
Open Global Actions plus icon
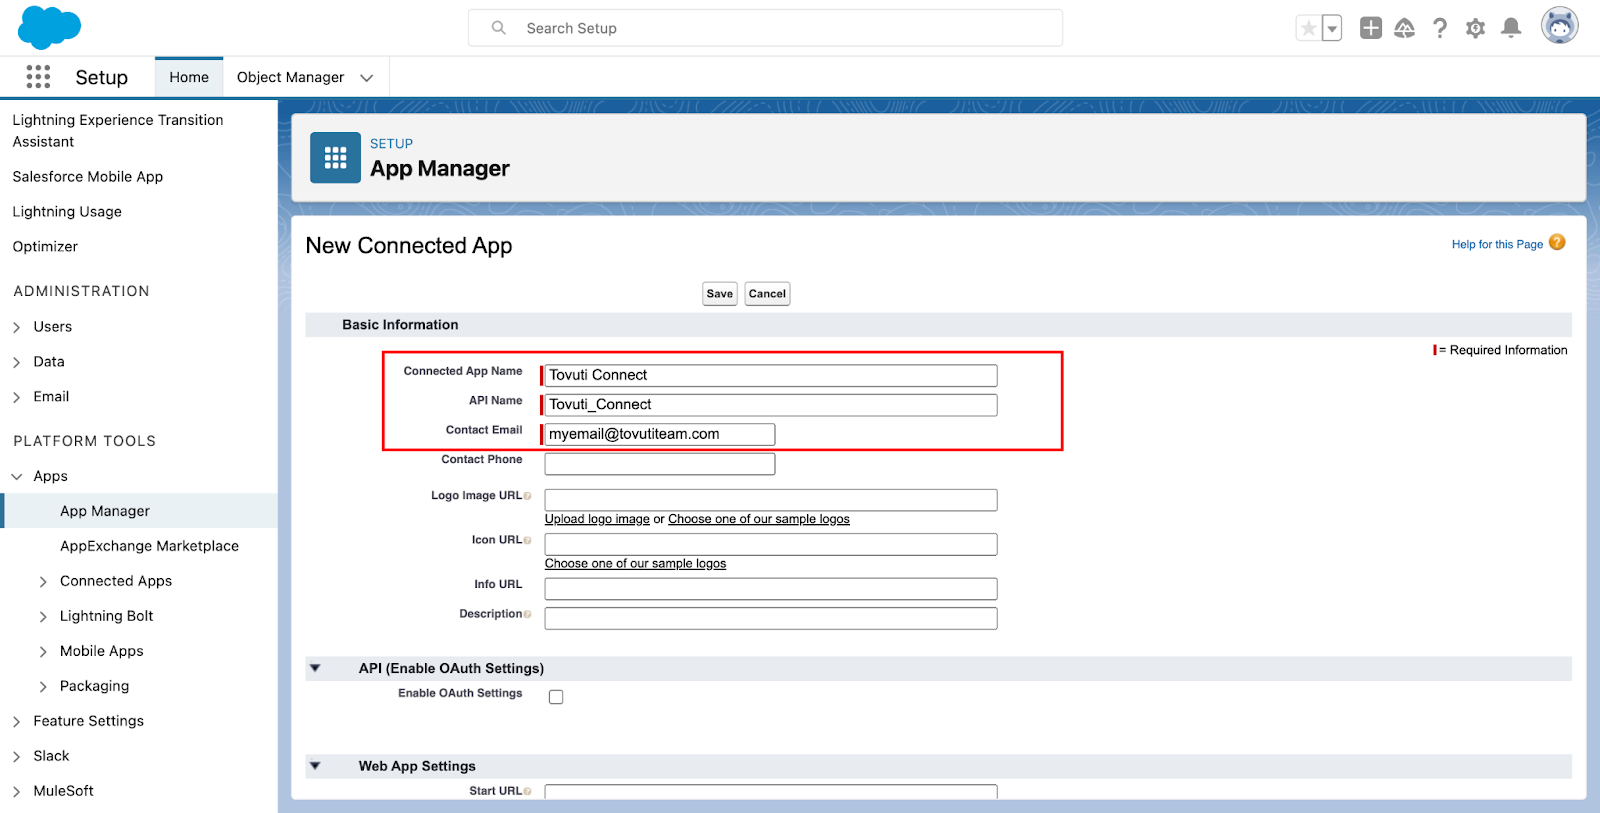tap(1371, 28)
